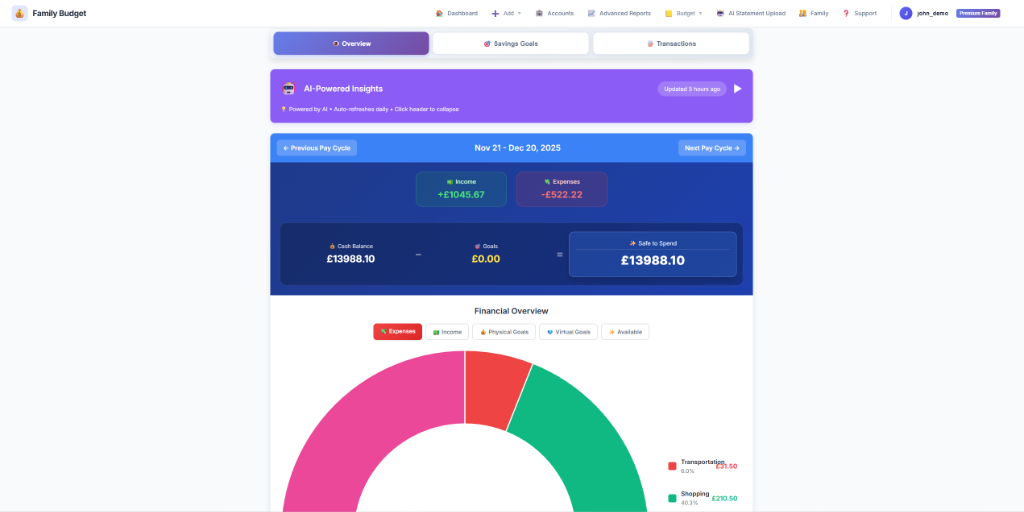
Task: Open the Dashboard nav link
Action: 456,13
